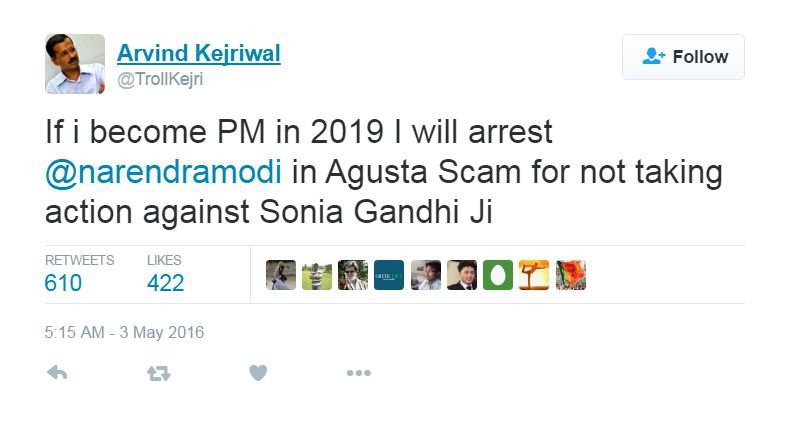Click the tweet author's profile photo
This screenshot has width=791, height=422.
75,64
